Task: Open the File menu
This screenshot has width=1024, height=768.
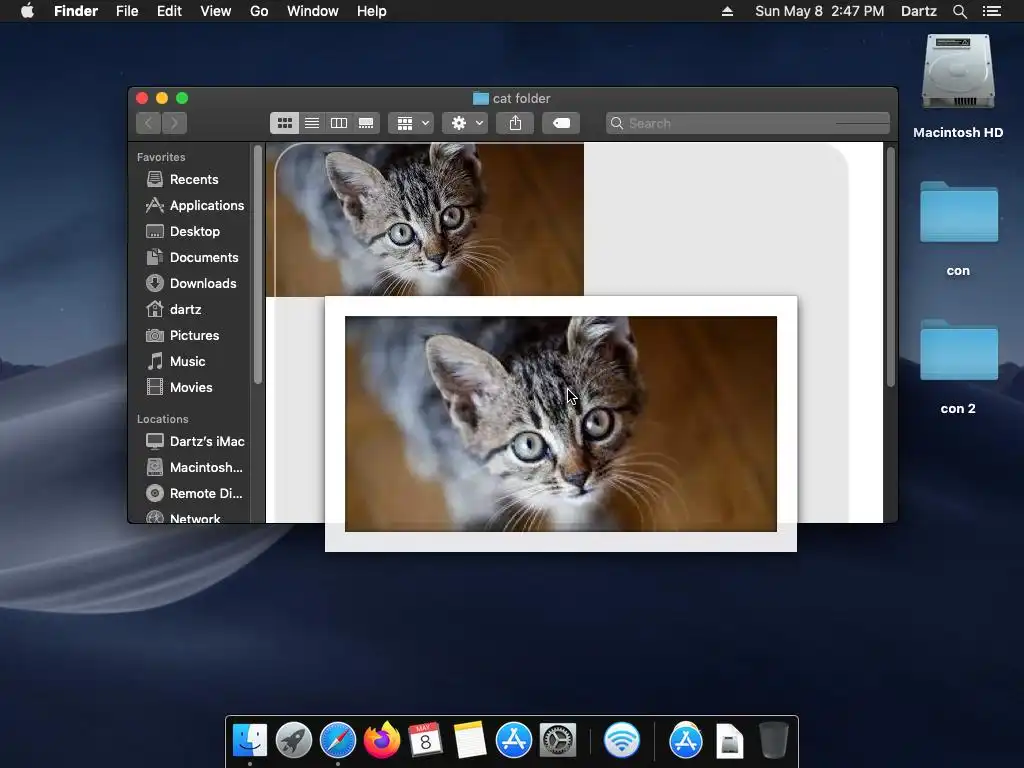Action: 127,11
